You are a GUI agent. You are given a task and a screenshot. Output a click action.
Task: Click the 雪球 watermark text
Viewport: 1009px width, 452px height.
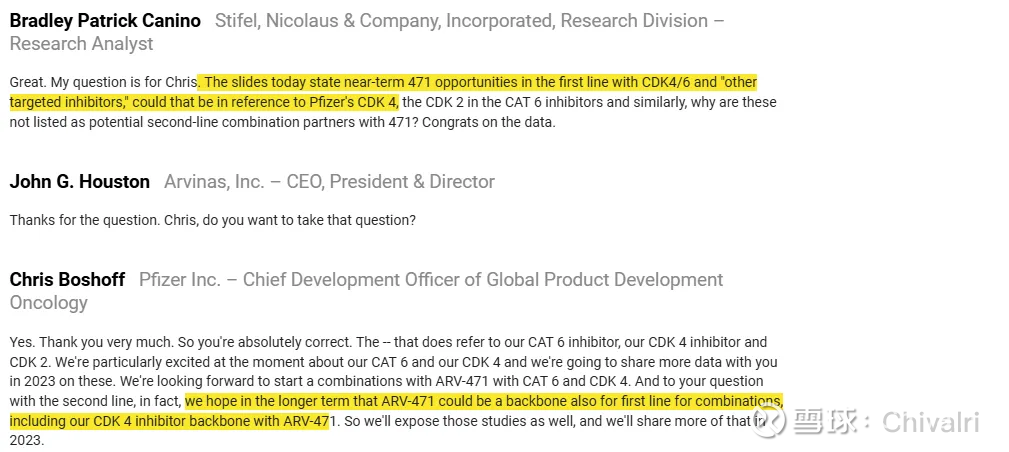828,422
